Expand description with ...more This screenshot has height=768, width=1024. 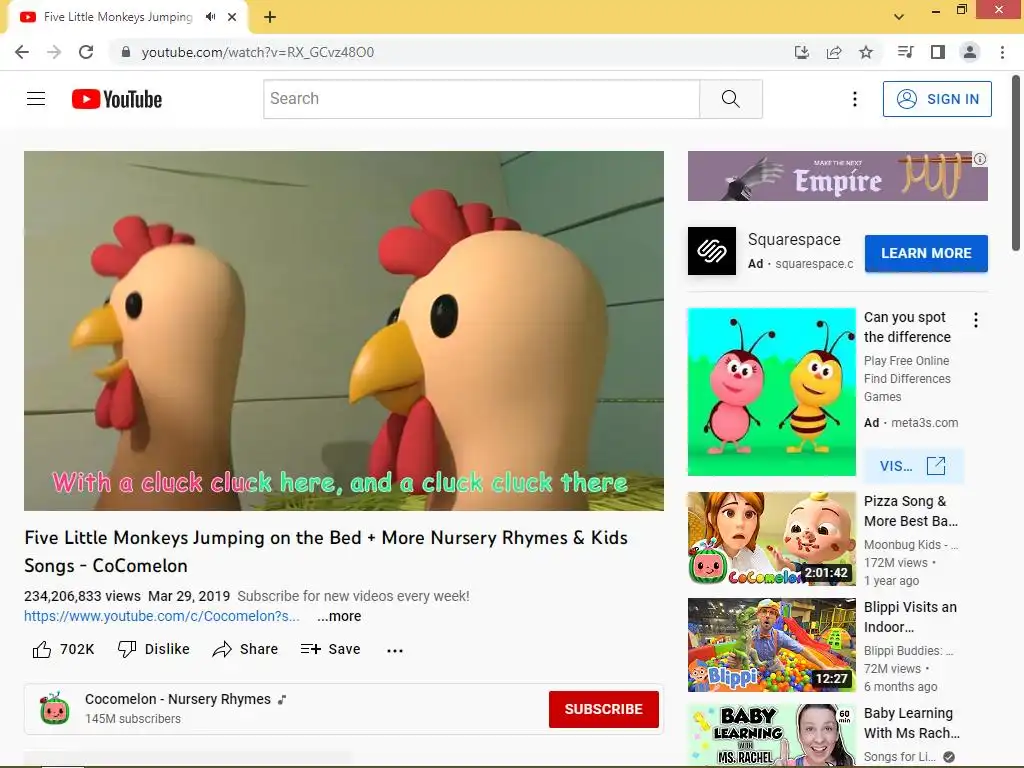pyautogui.click(x=339, y=616)
